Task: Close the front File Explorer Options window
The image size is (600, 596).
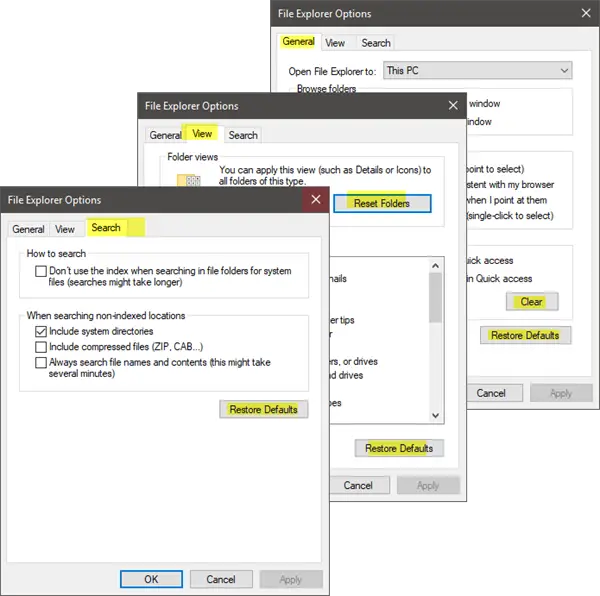Action: pyautogui.click(x=316, y=199)
